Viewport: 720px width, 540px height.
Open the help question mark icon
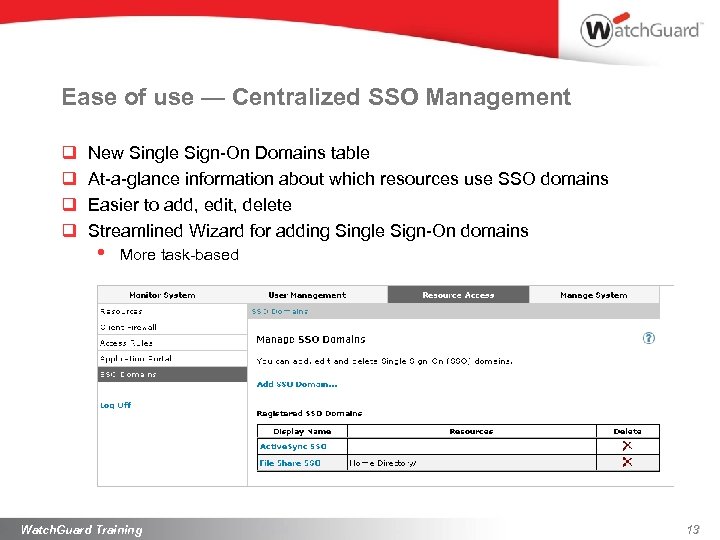point(648,338)
